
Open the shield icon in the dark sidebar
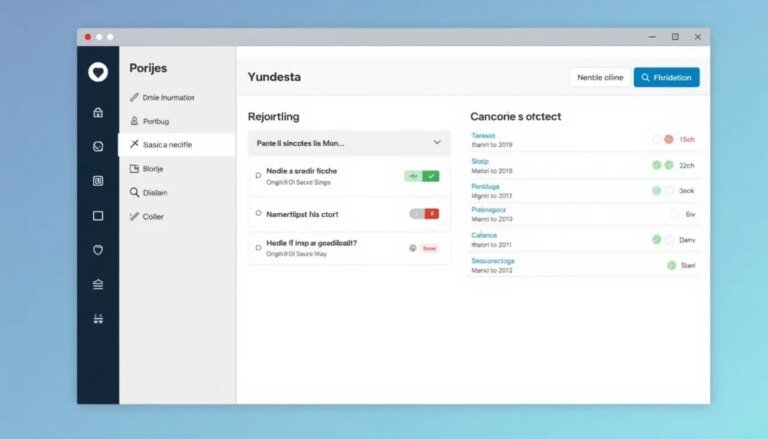98,250
